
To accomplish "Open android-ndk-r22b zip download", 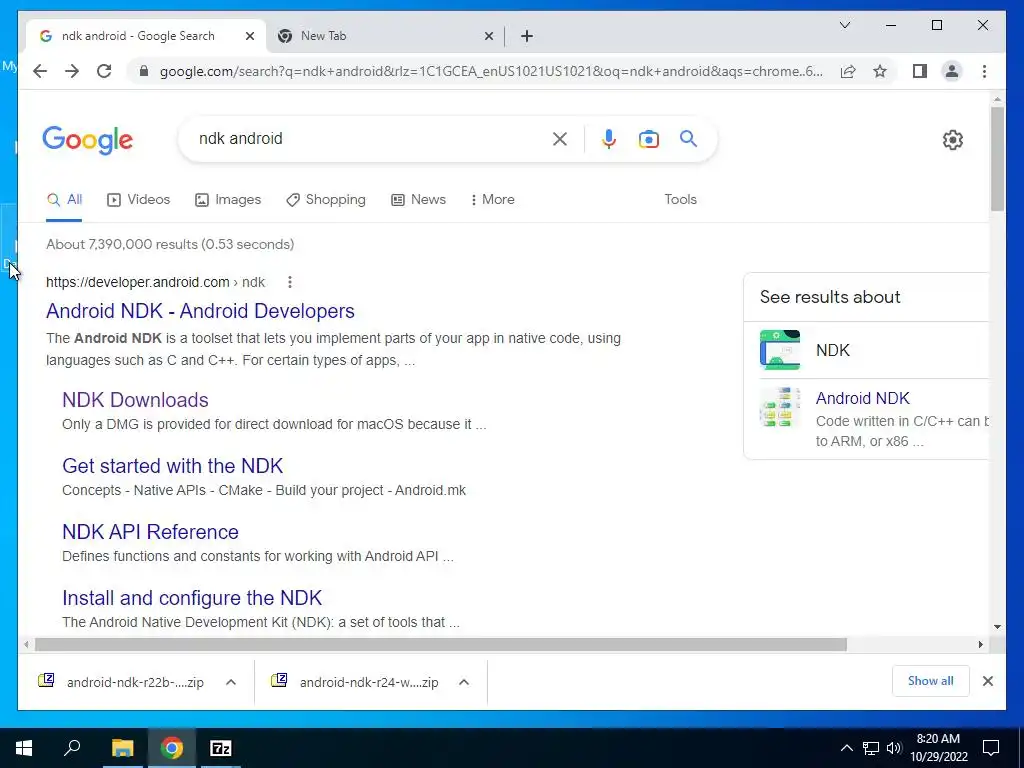I will pyautogui.click(x=121, y=682).
